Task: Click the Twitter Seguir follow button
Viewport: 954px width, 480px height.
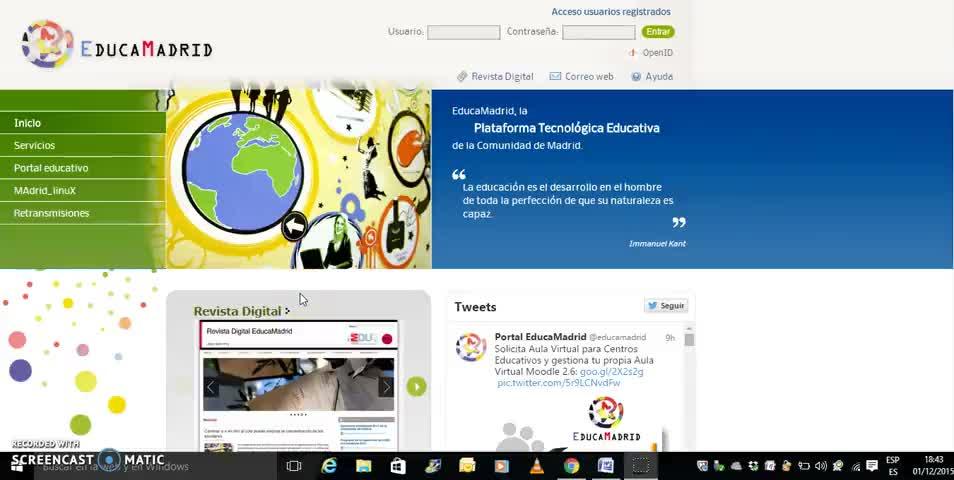Action: click(x=666, y=306)
